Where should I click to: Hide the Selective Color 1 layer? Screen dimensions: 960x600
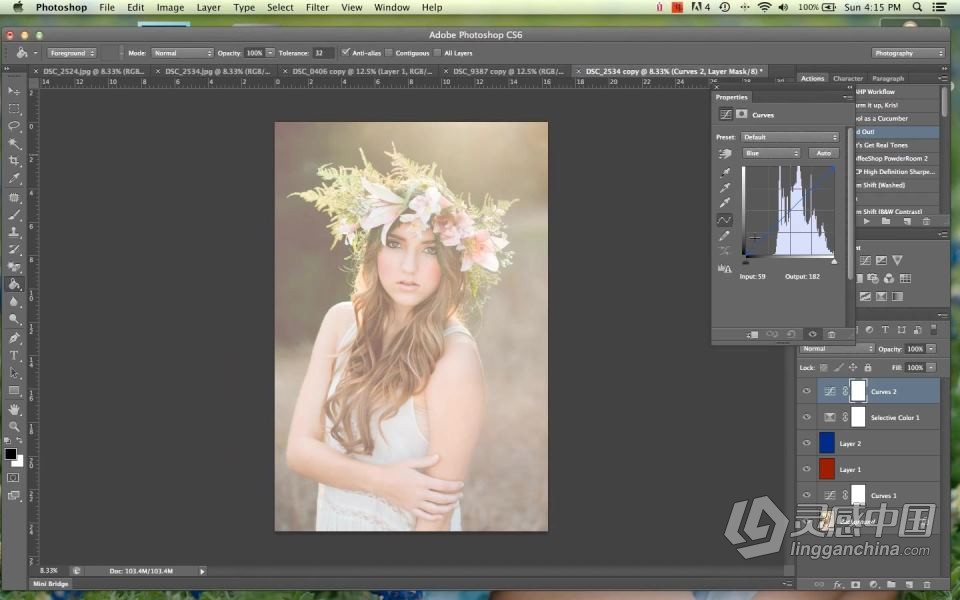tap(806, 417)
